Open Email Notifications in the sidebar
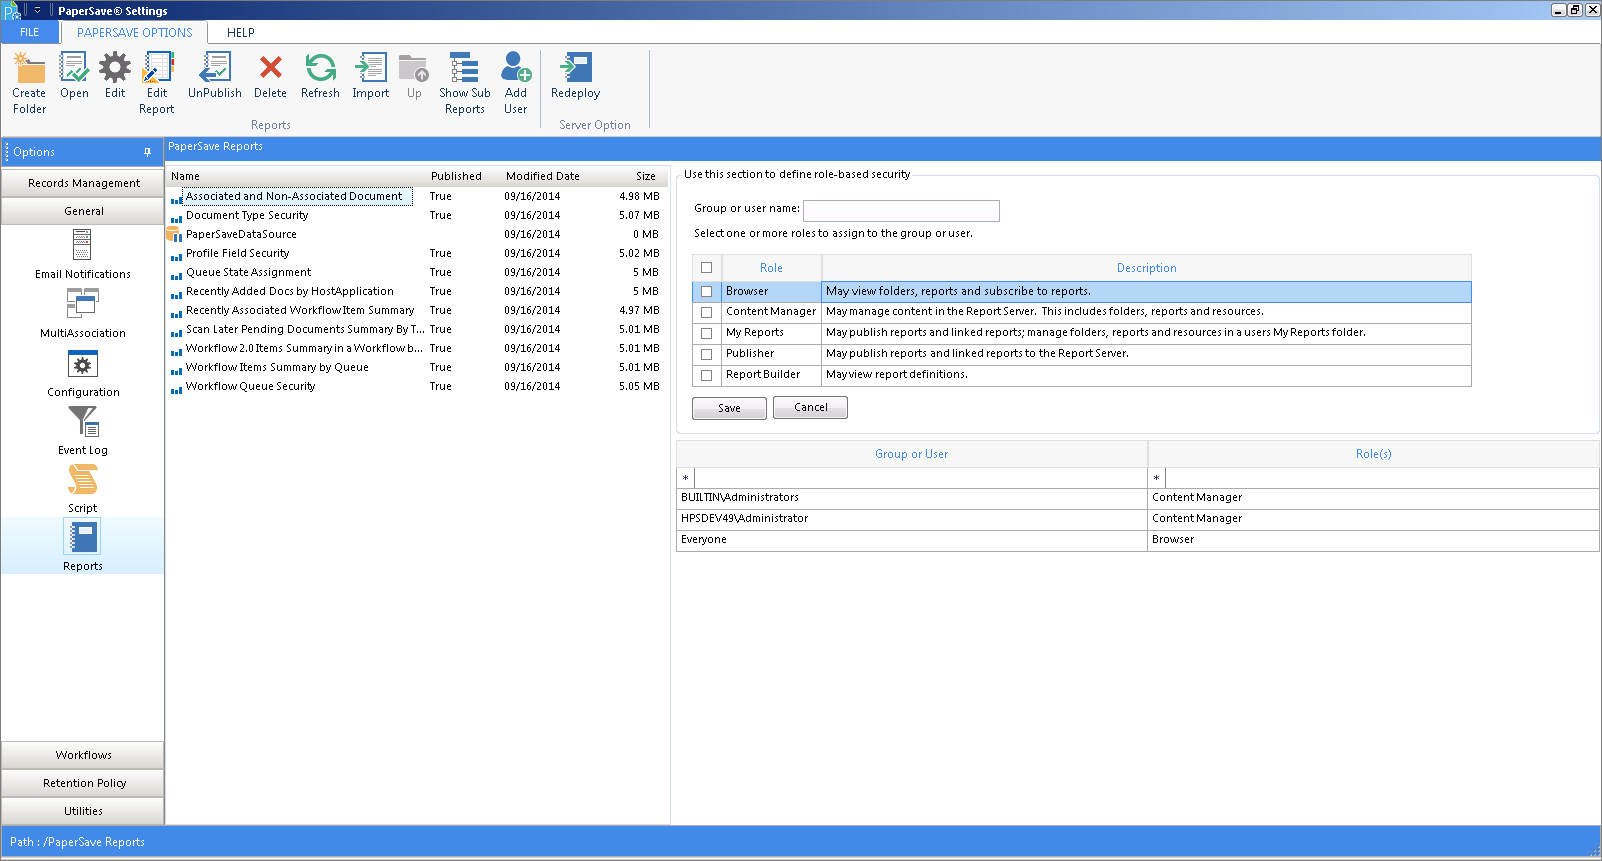Image resolution: width=1602 pixels, height=861 pixels. [x=83, y=254]
